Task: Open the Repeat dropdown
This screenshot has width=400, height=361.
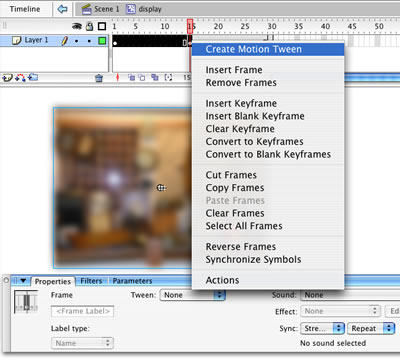Action: (371, 329)
